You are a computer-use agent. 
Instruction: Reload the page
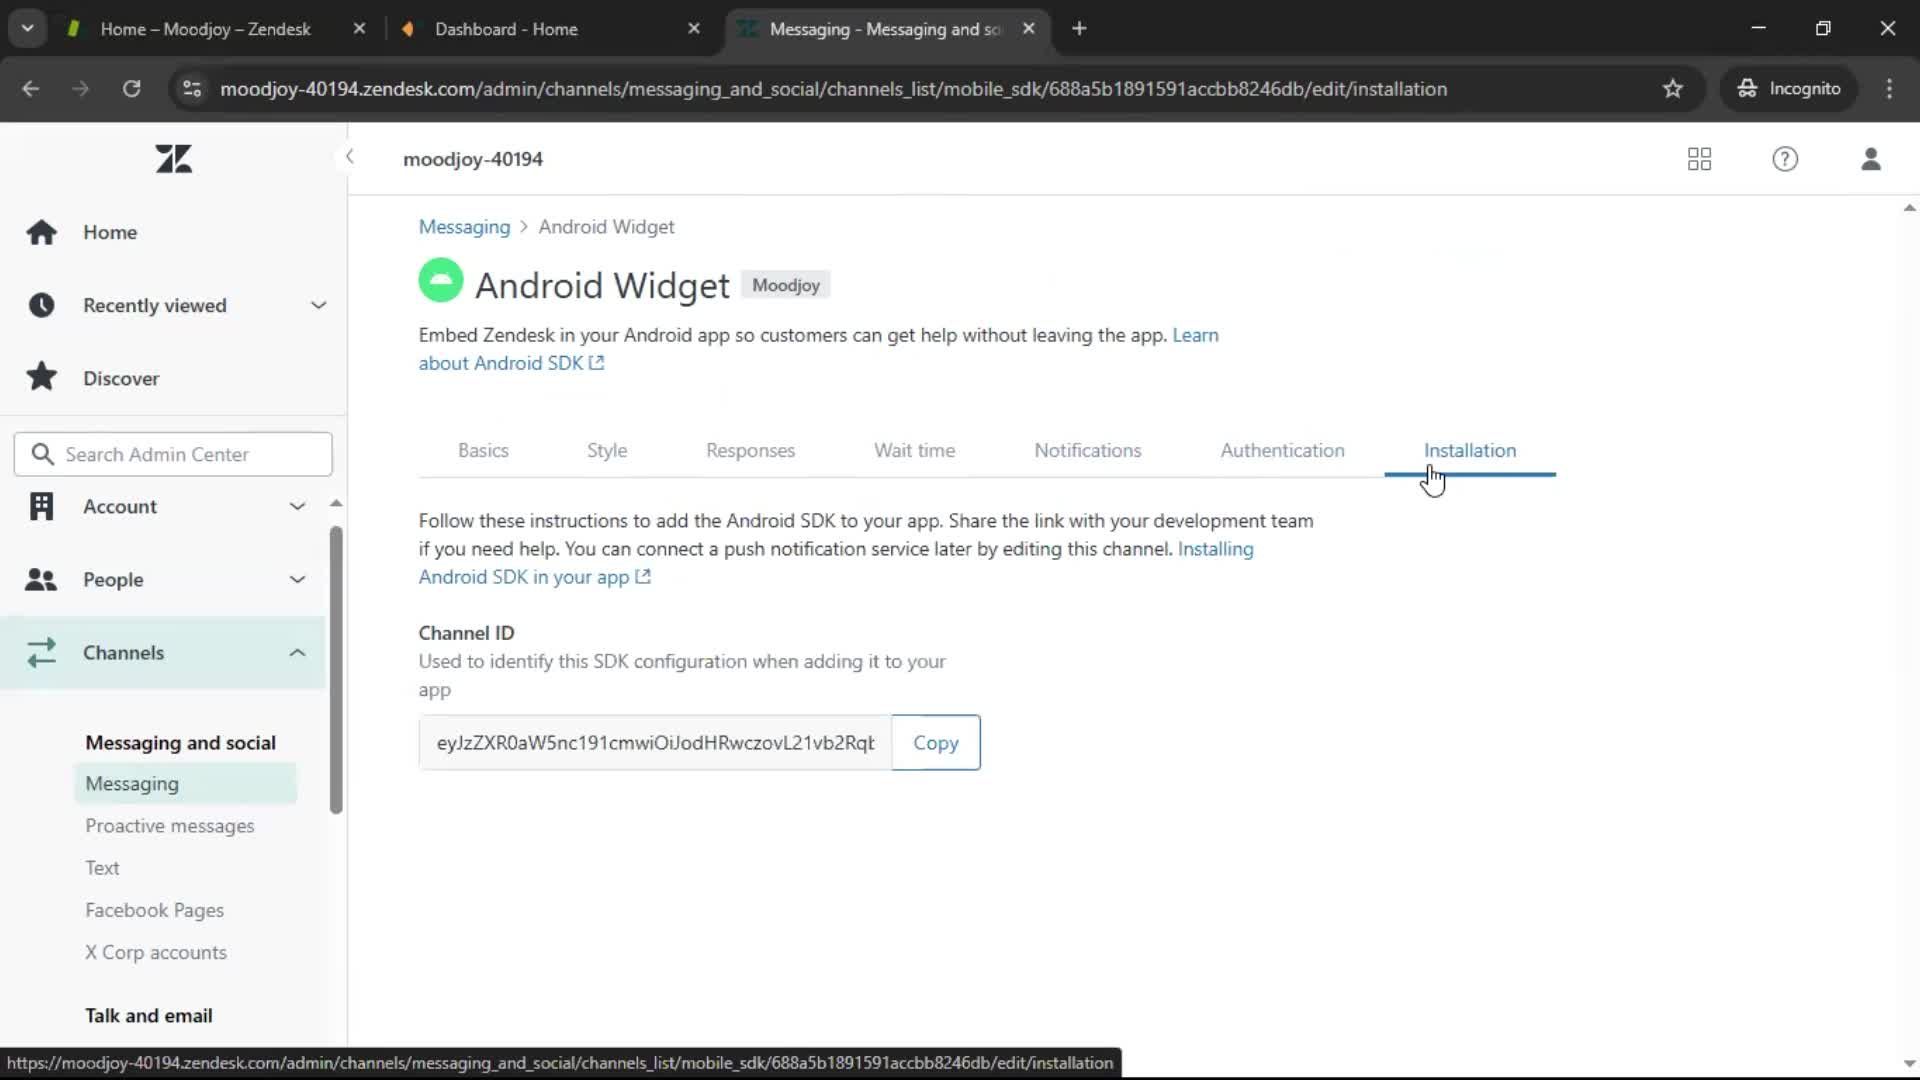pos(131,89)
